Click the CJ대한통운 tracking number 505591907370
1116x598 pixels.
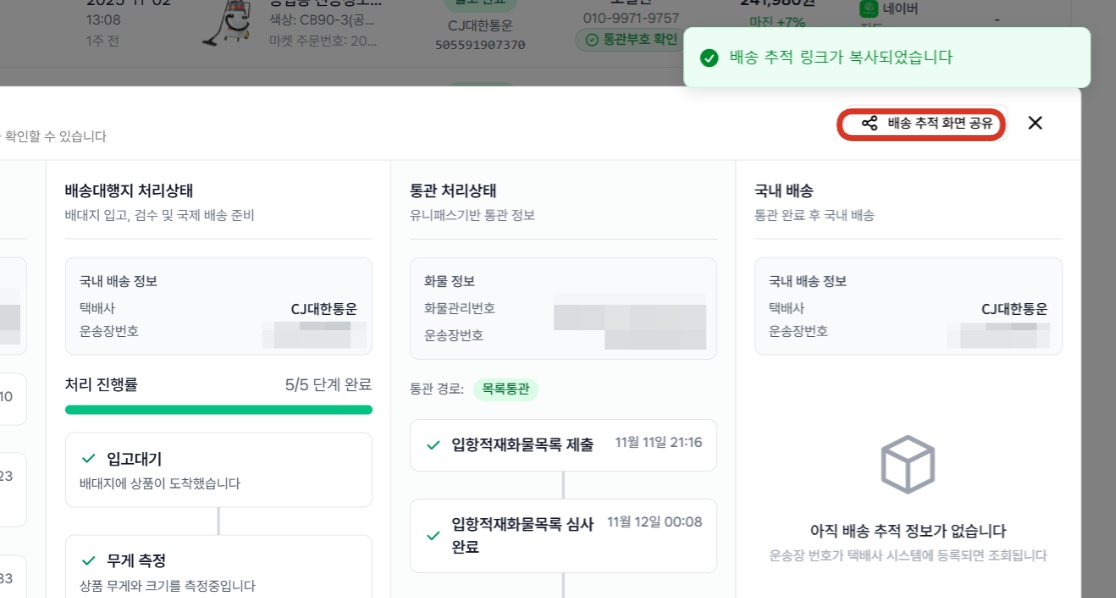(x=480, y=45)
